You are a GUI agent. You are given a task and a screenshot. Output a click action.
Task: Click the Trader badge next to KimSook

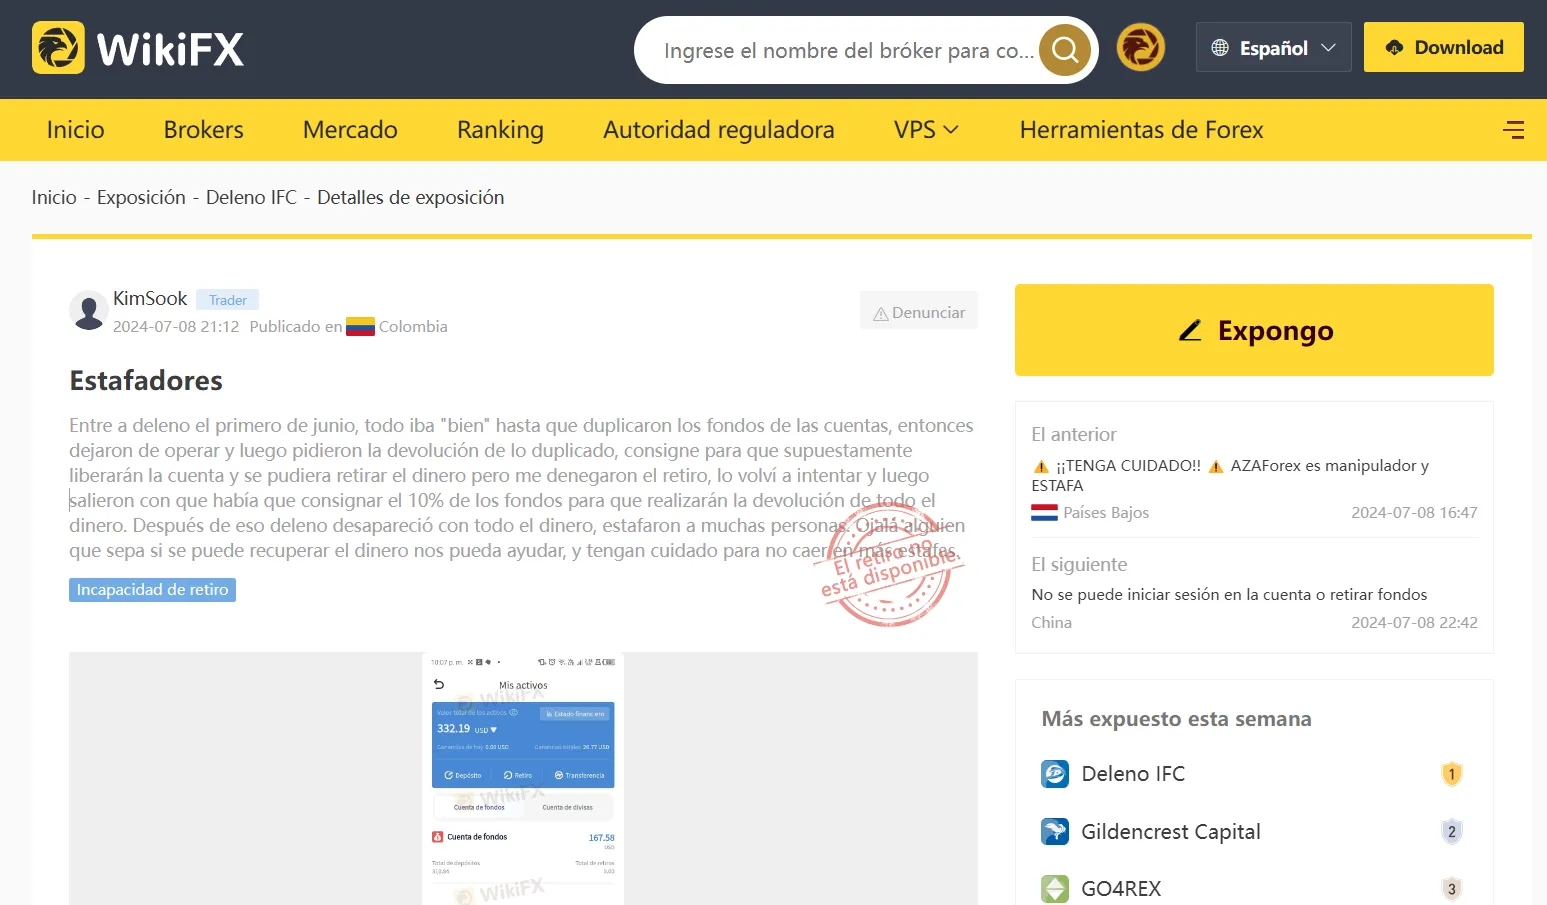click(228, 300)
